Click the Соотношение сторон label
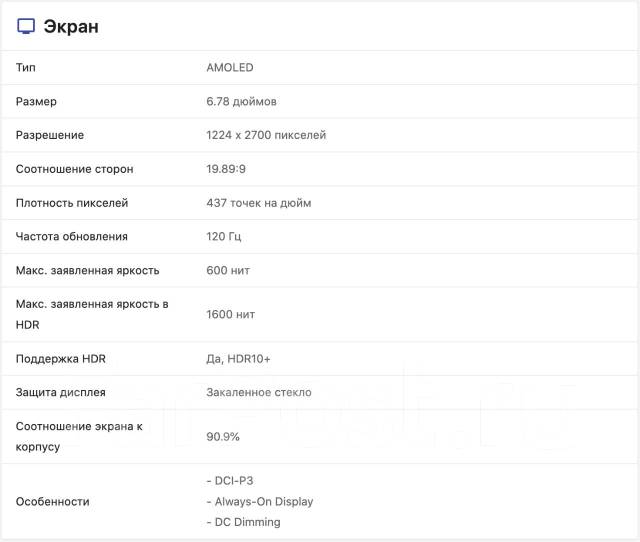 tap(75, 169)
